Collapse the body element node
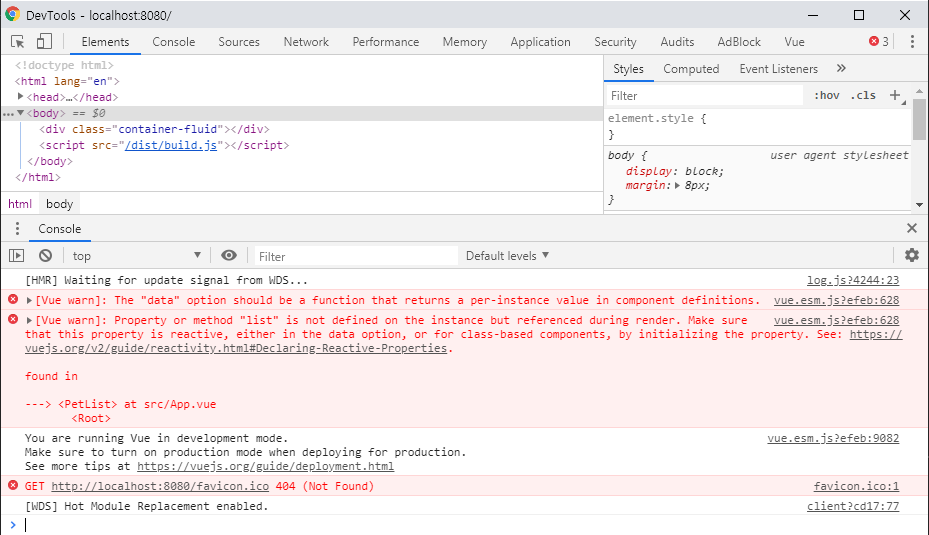The height and width of the screenshot is (535, 929). click(x=20, y=113)
